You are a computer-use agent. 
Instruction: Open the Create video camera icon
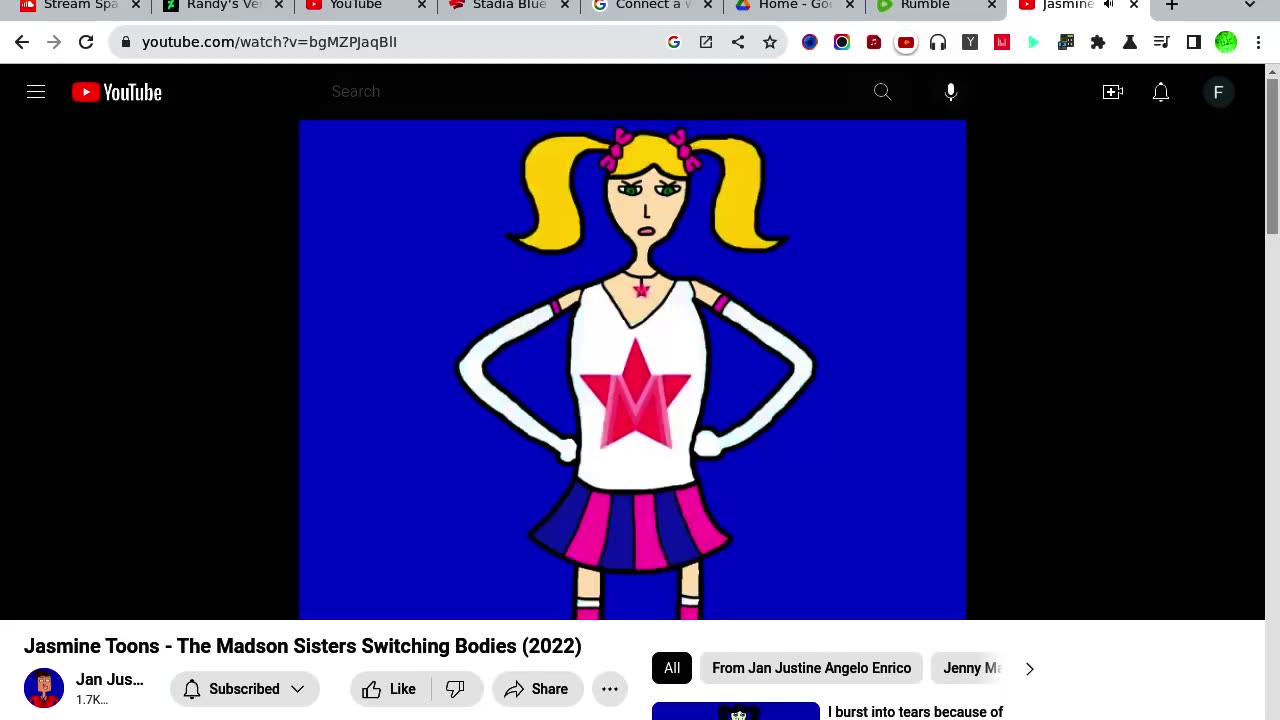1113,92
